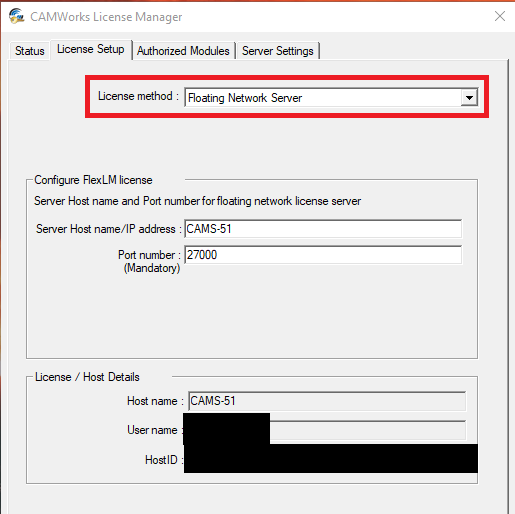515x514 pixels.
Task: Click the 'License / Host Details' group title
Action: coord(87,377)
